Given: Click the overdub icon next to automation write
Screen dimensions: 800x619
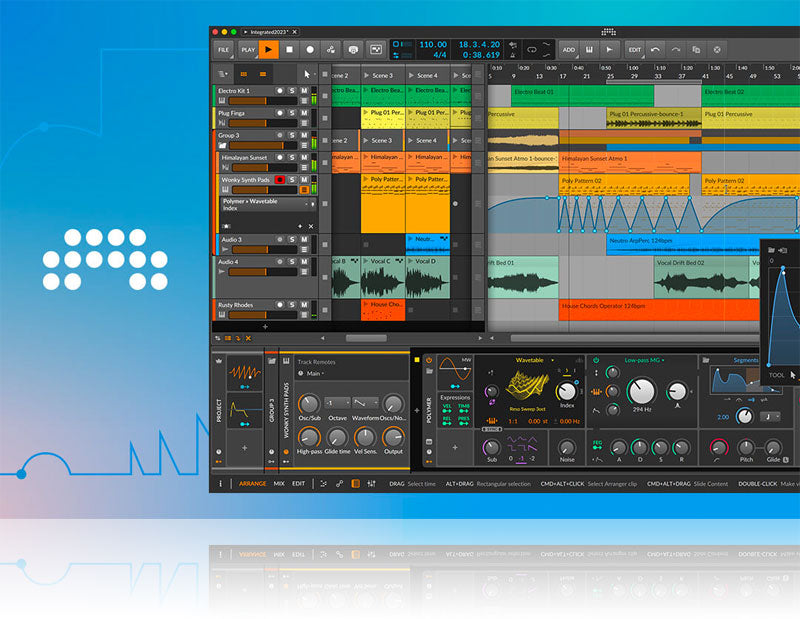Looking at the screenshot, I should point(353,49).
